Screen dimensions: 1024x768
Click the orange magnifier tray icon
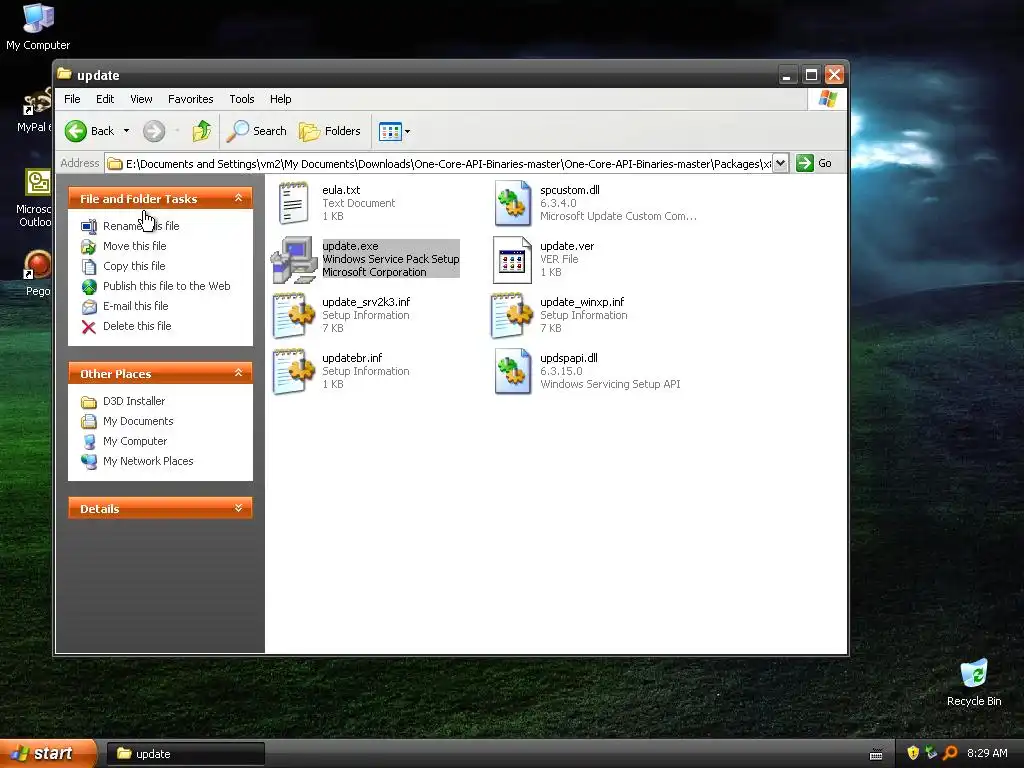(950, 753)
